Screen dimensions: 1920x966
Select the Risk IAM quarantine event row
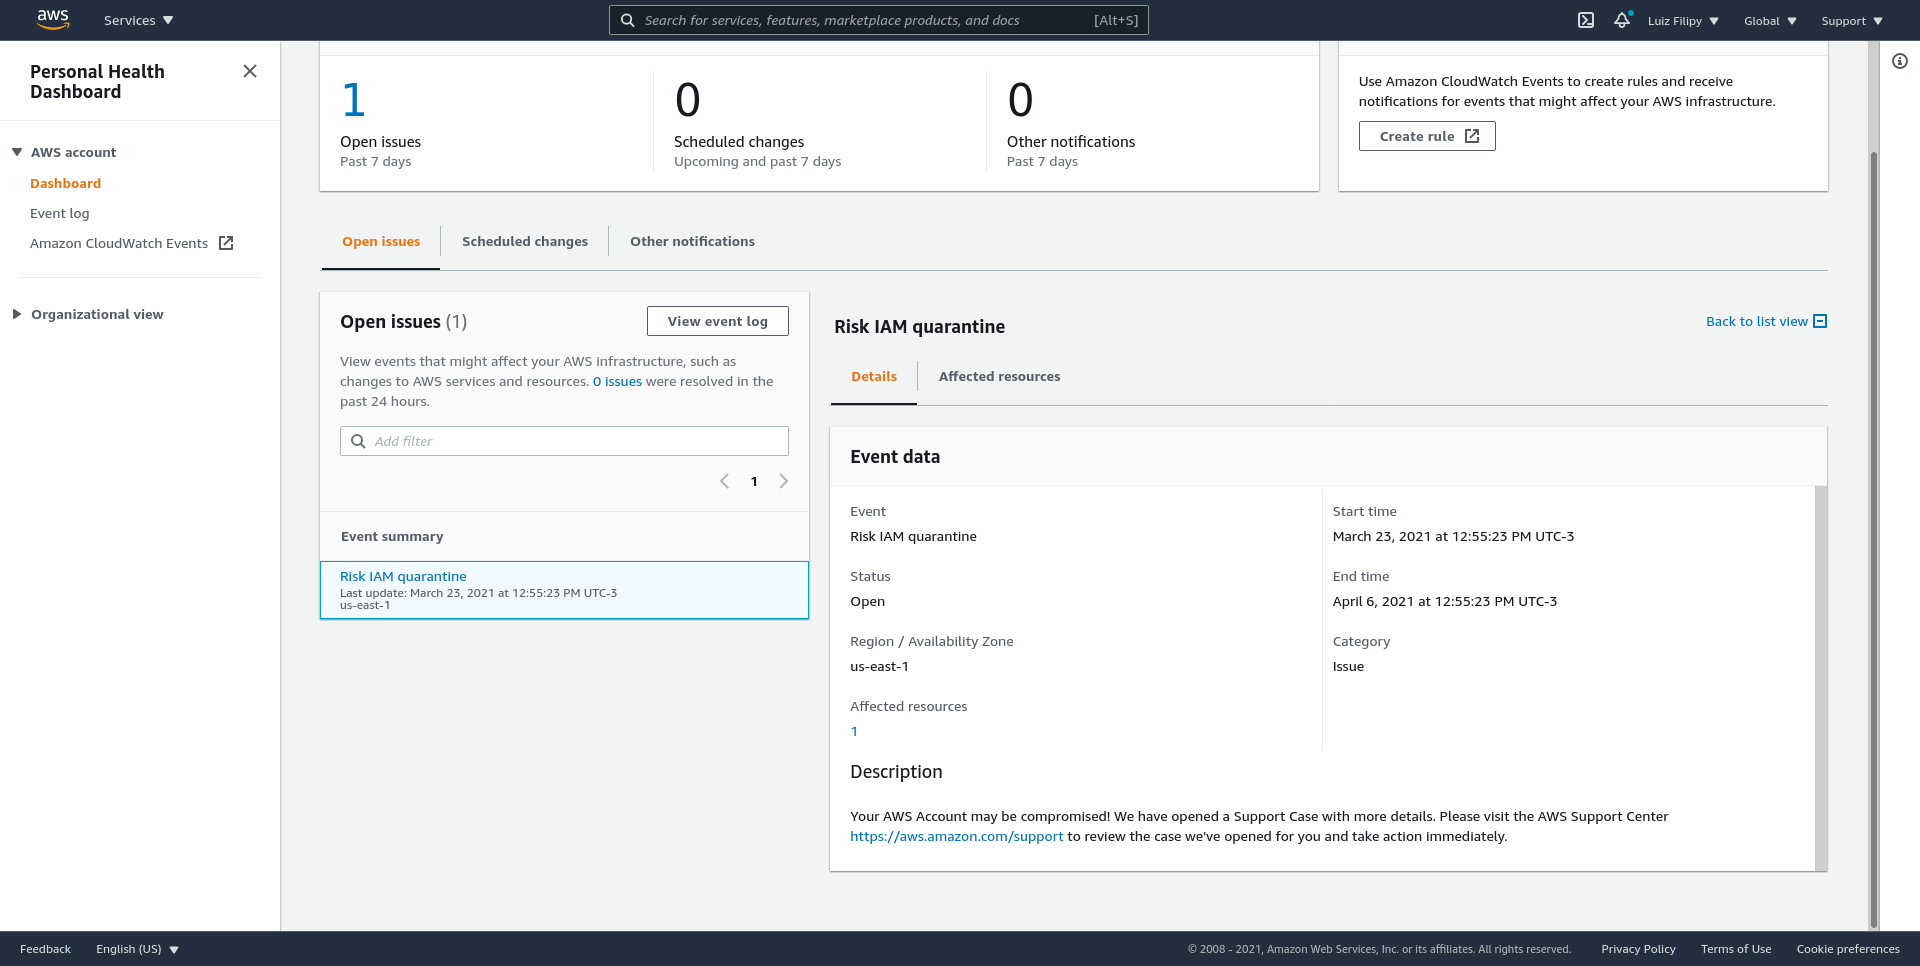click(564, 590)
